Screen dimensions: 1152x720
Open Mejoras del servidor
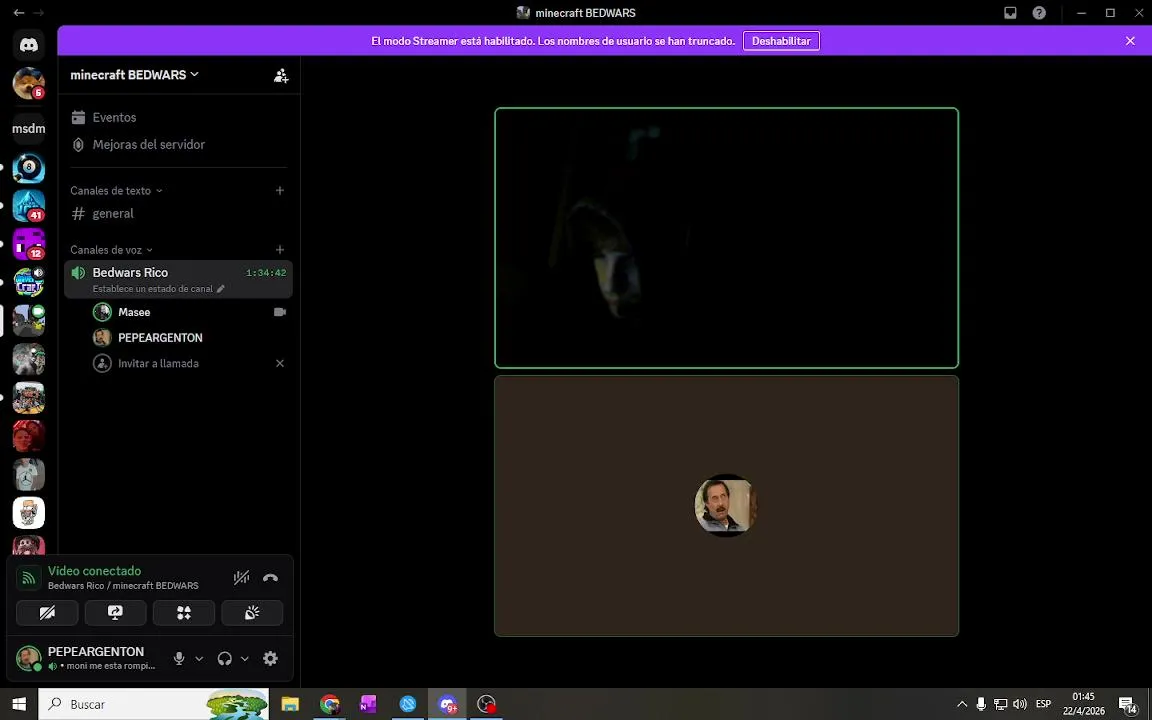click(x=179, y=145)
